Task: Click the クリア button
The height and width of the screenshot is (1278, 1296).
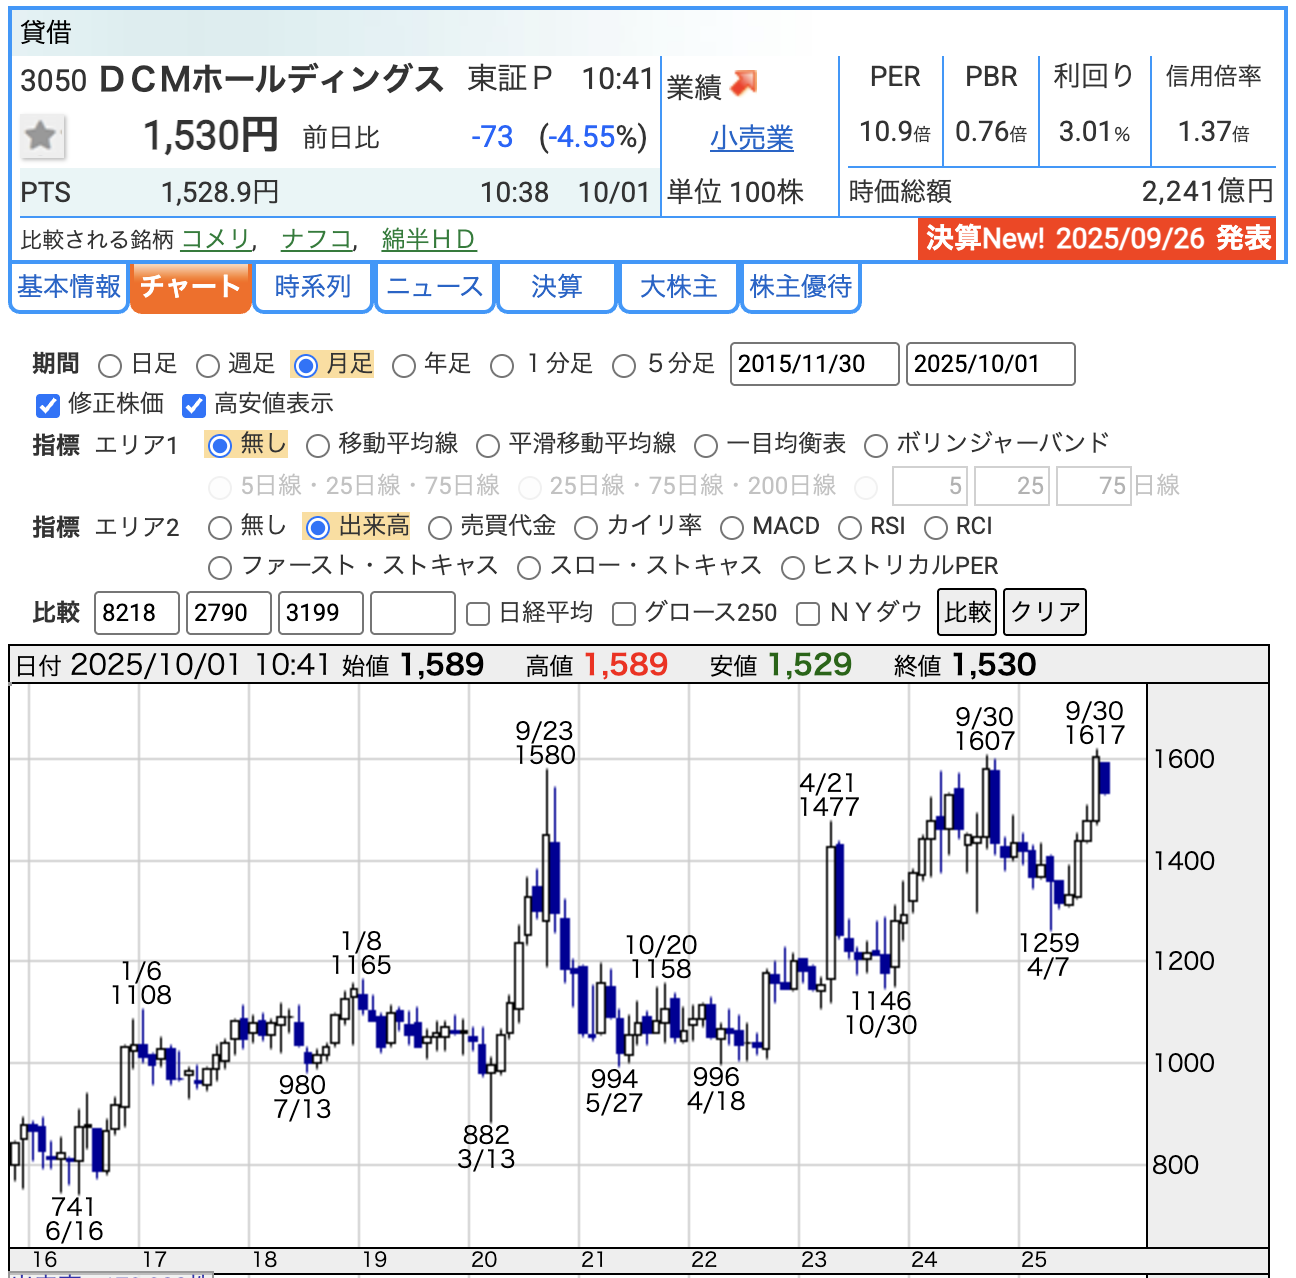Action: [x=1045, y=612]
